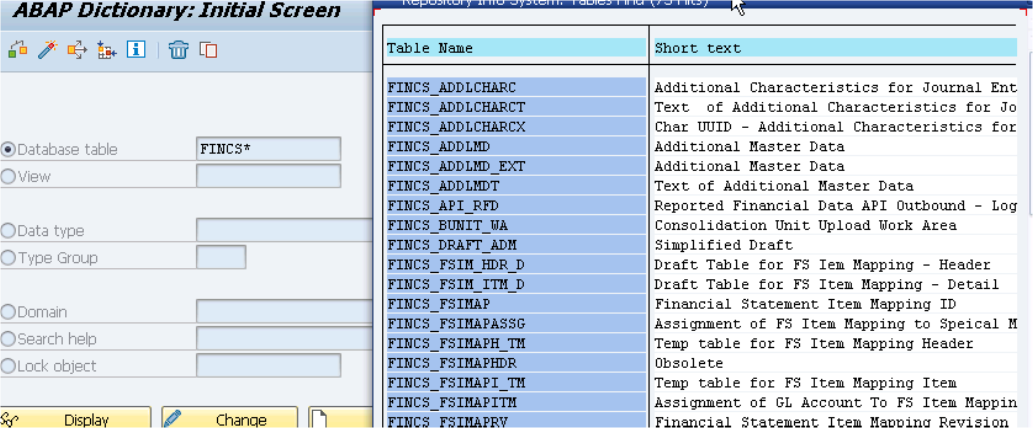Click the Display Object List icon
This screenshot has width=1033, height=428.
107,50
